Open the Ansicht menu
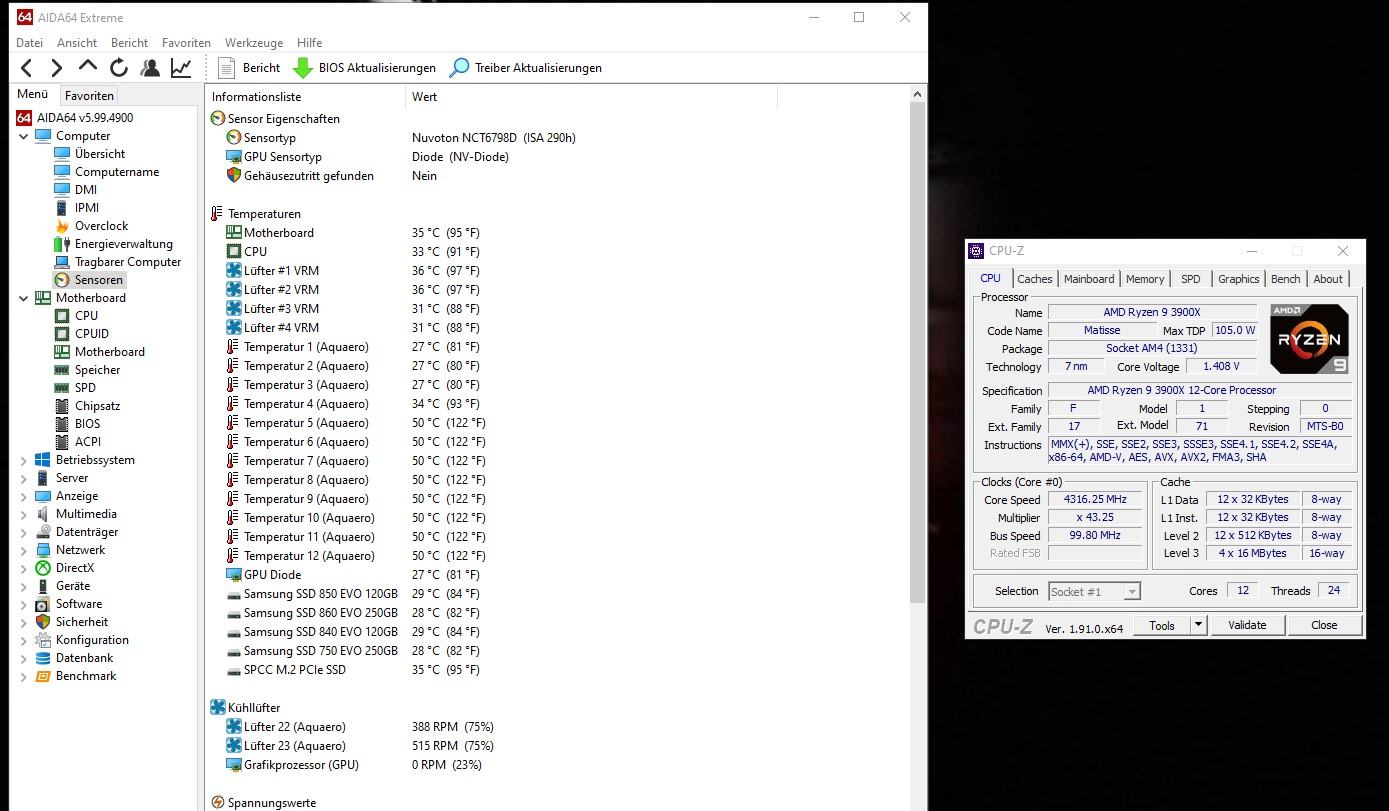The width and height of the screenshot is (1389, 811). click(77, 43)
